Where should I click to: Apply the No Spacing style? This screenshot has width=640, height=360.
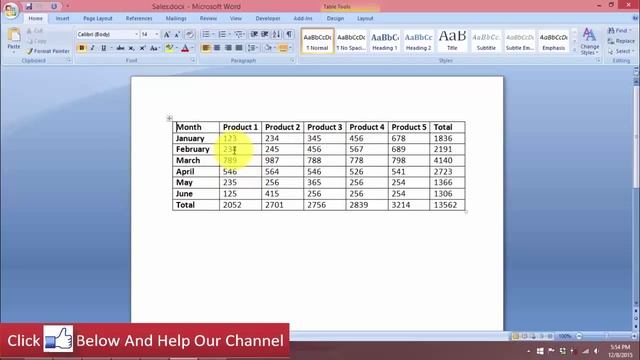[351, 41]
